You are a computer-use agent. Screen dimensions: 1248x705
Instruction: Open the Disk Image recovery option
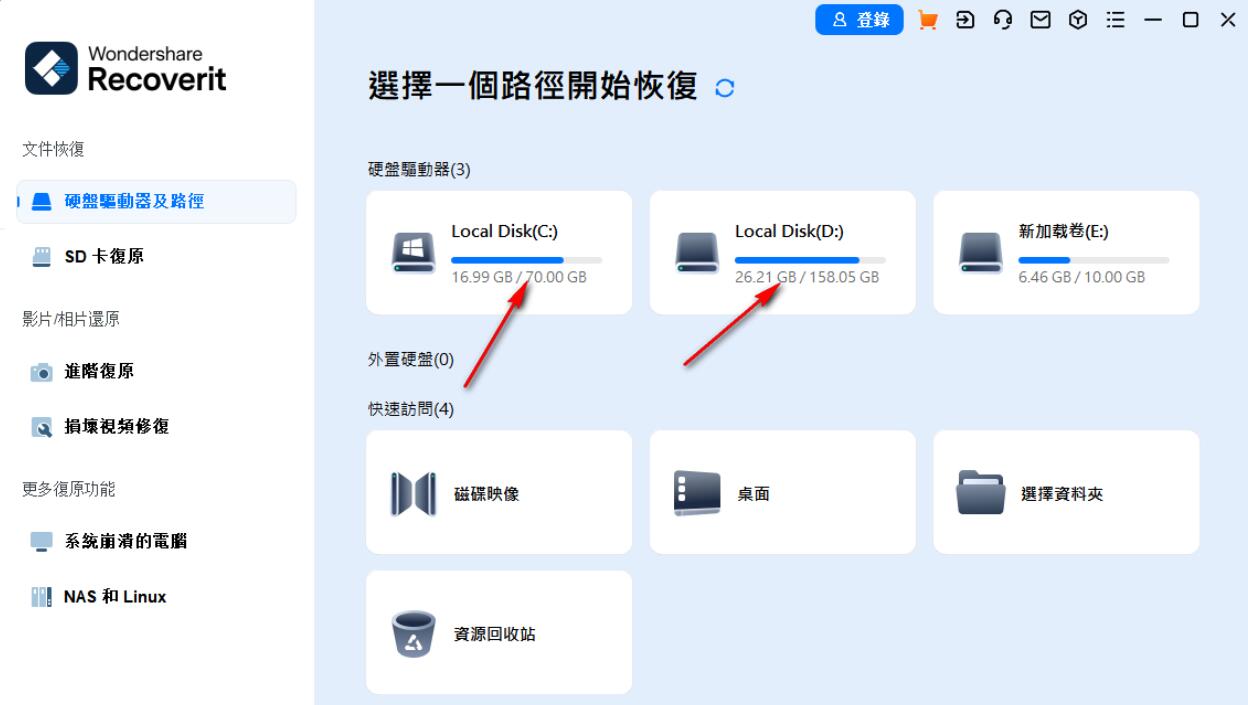[498, 491]
